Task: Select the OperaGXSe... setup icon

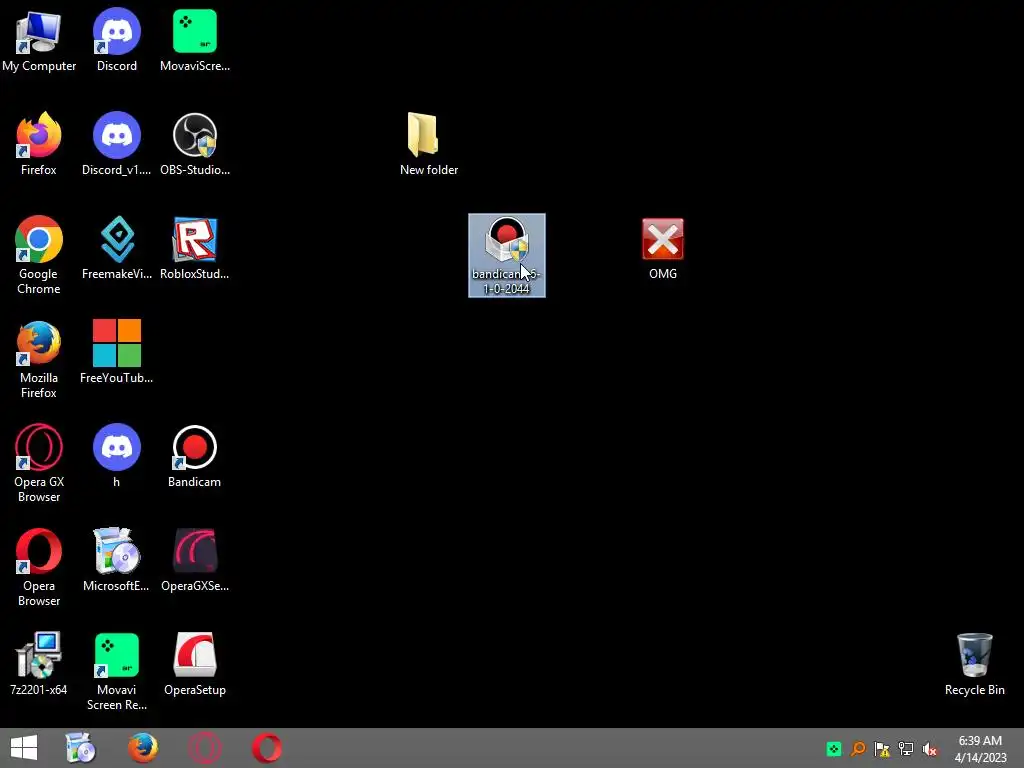Action: click(195, 560)
